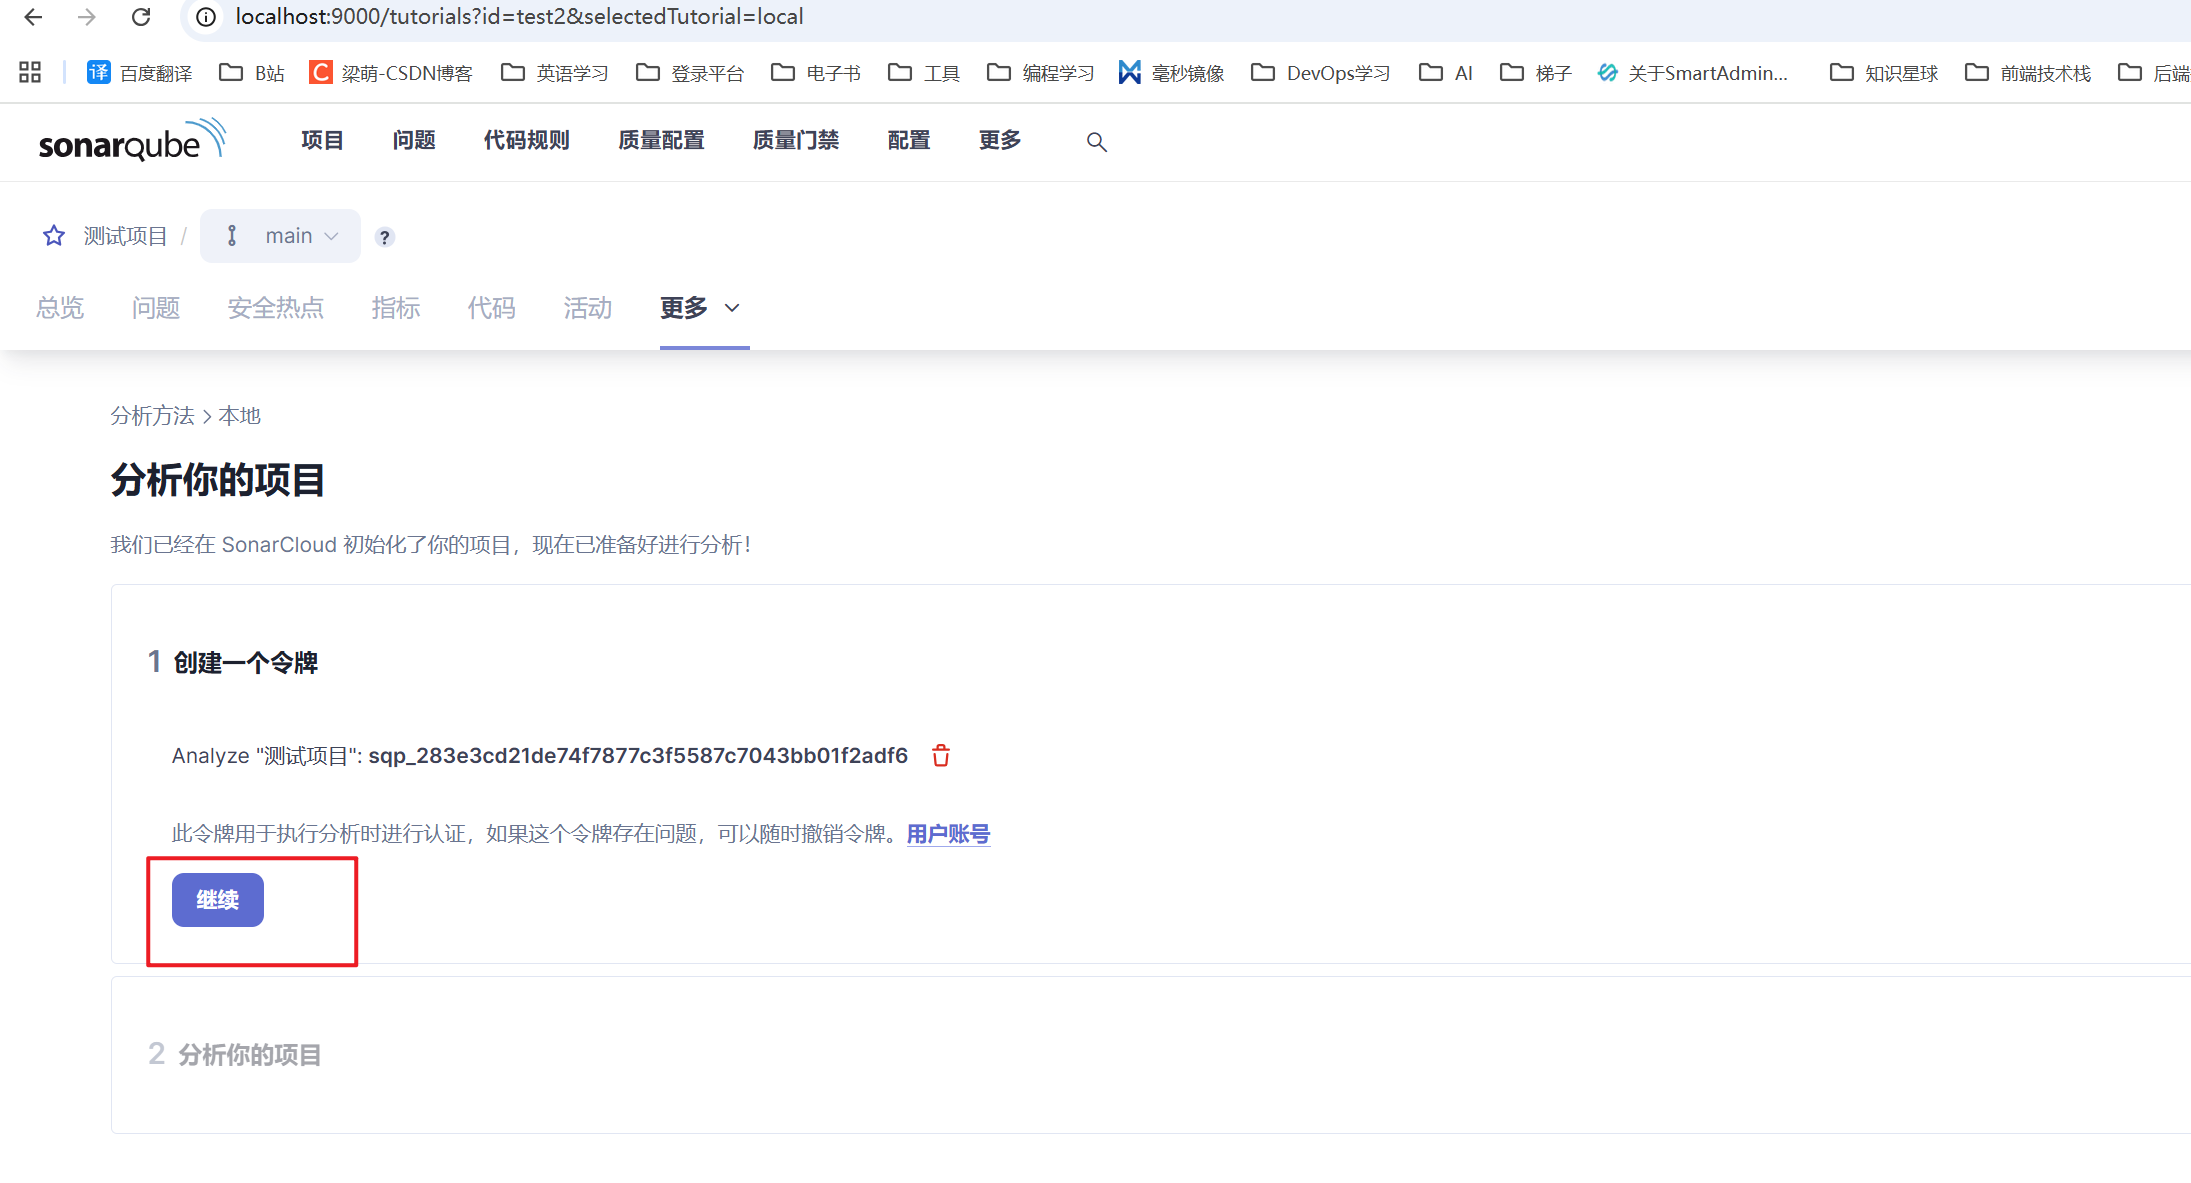Open 项目 in the top navigation

point(322,140)
